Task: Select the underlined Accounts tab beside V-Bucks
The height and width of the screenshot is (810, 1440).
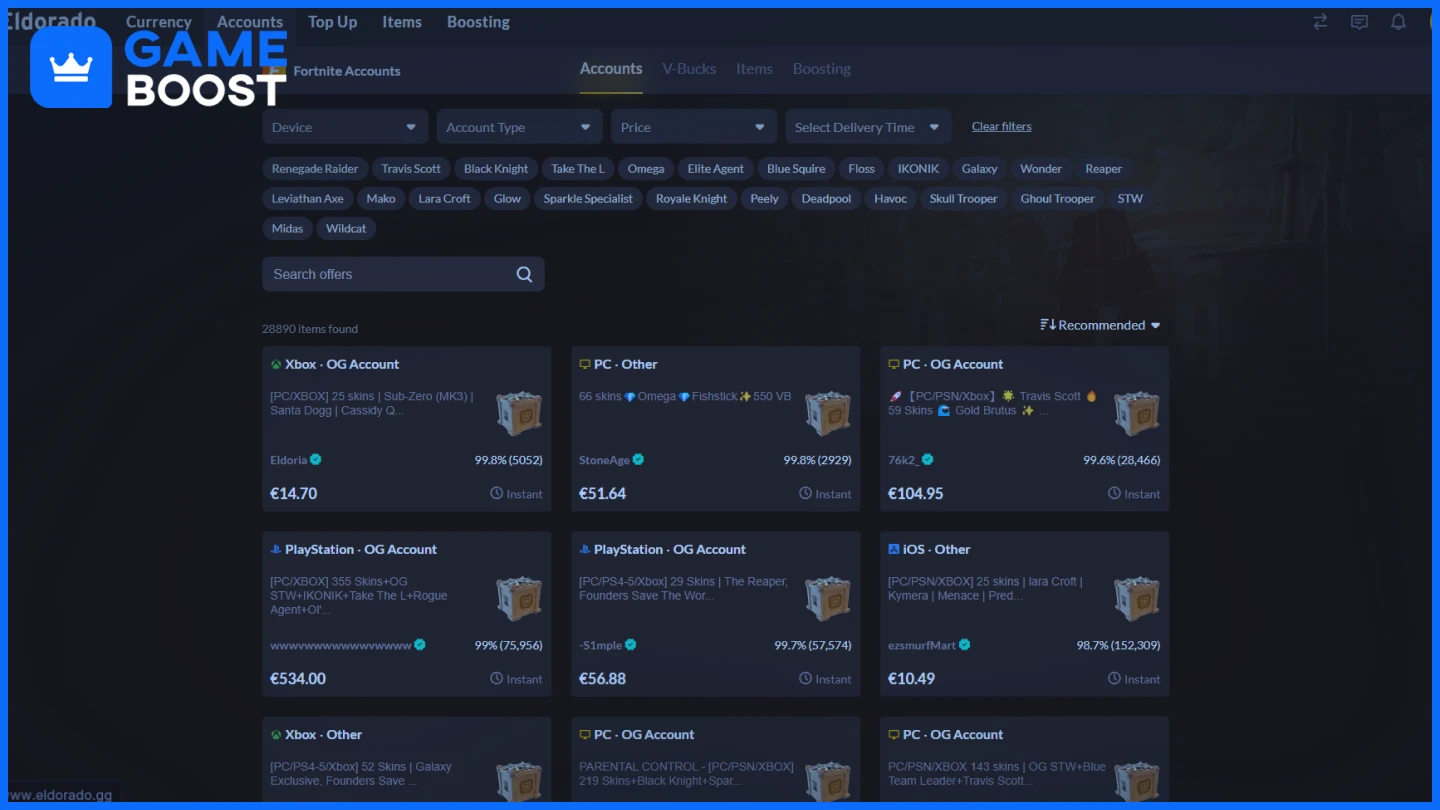Action: [611, 69]
